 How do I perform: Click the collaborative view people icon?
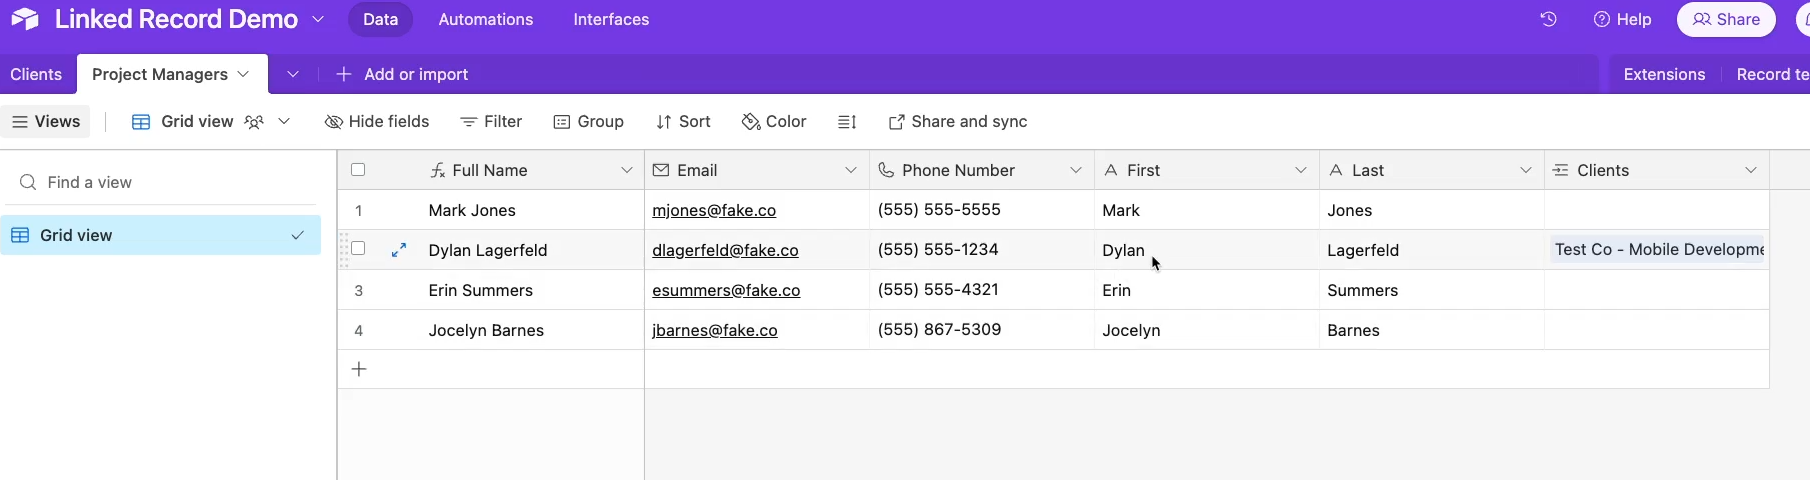254,122
